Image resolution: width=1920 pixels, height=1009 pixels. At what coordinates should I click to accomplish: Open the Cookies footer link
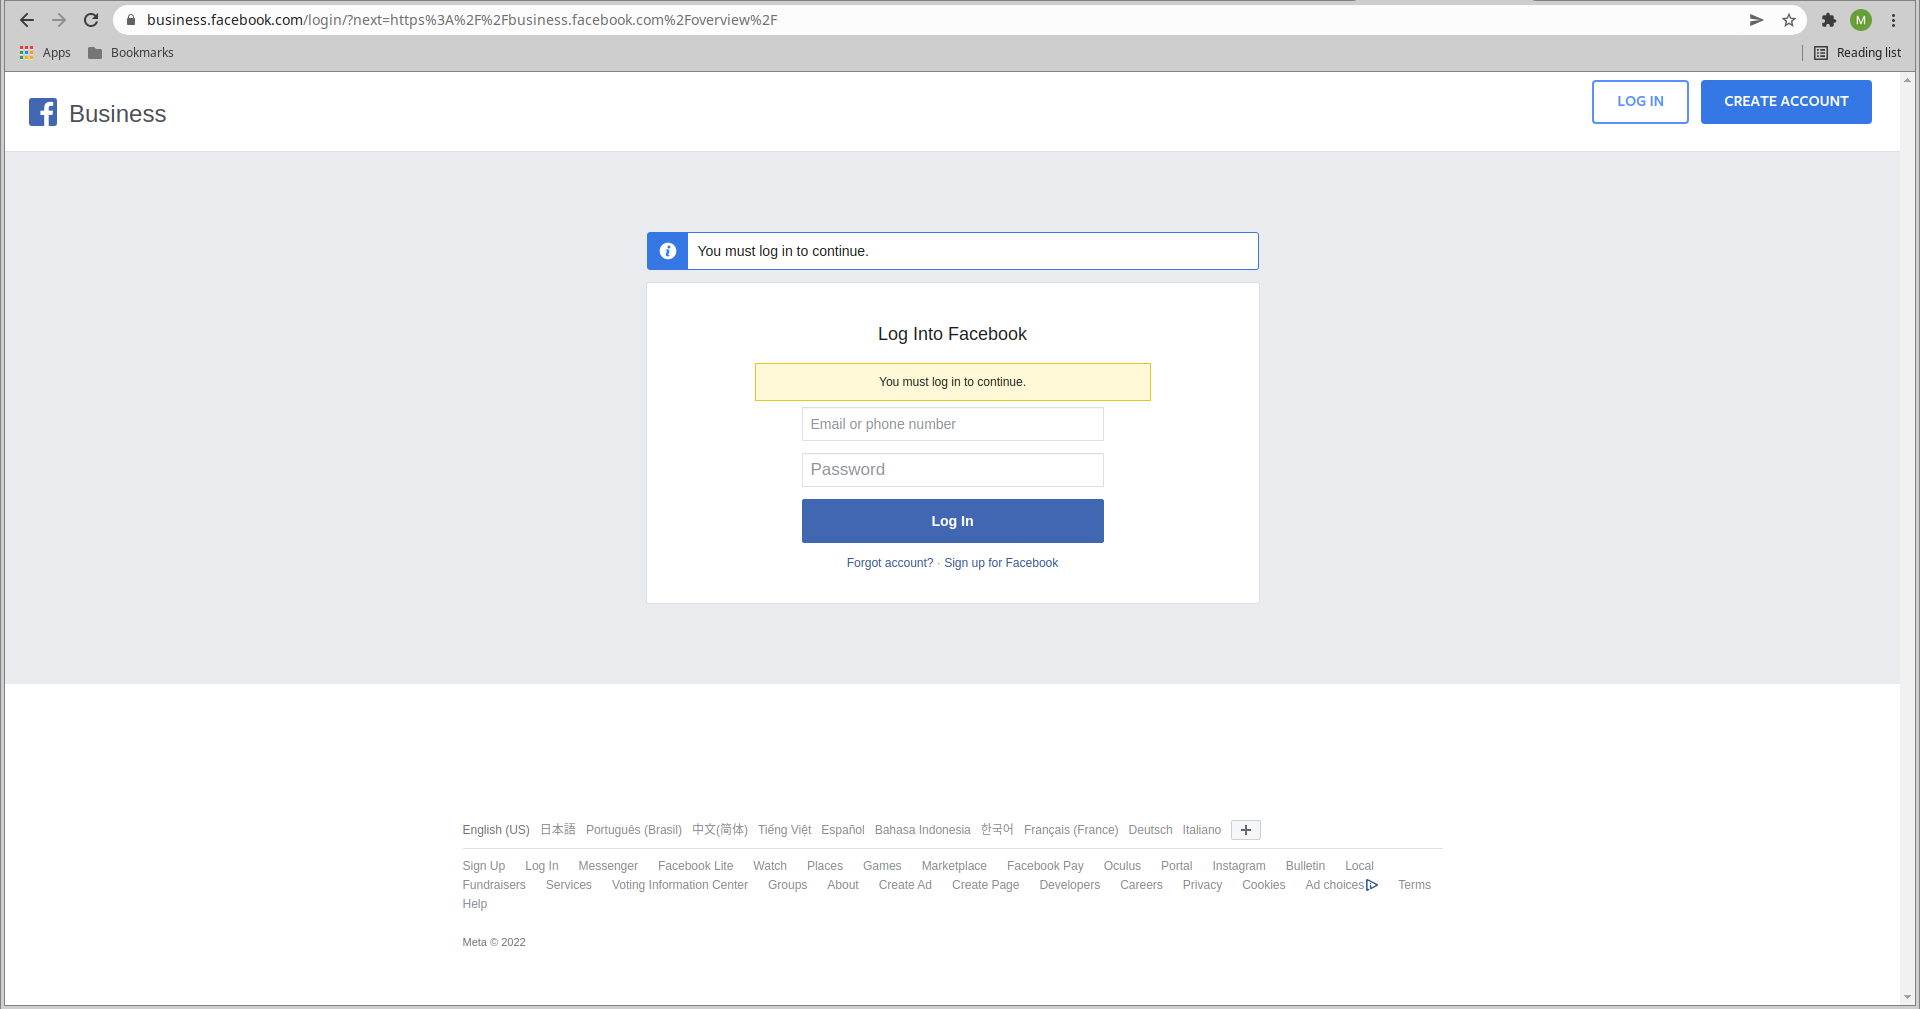point(1264,885)
